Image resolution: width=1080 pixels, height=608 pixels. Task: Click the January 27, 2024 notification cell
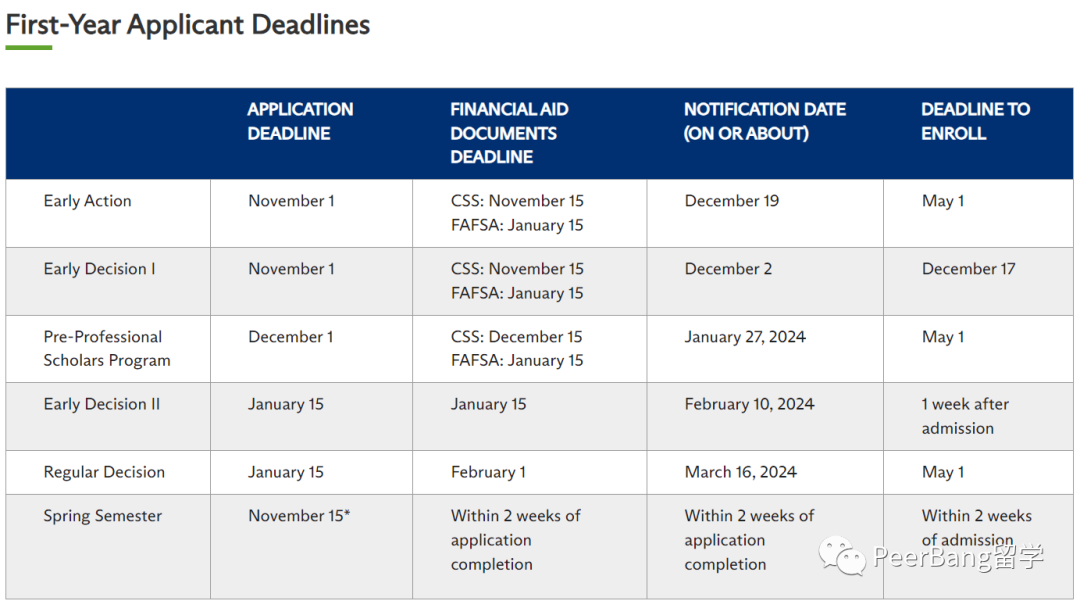[x=745, y=337]
